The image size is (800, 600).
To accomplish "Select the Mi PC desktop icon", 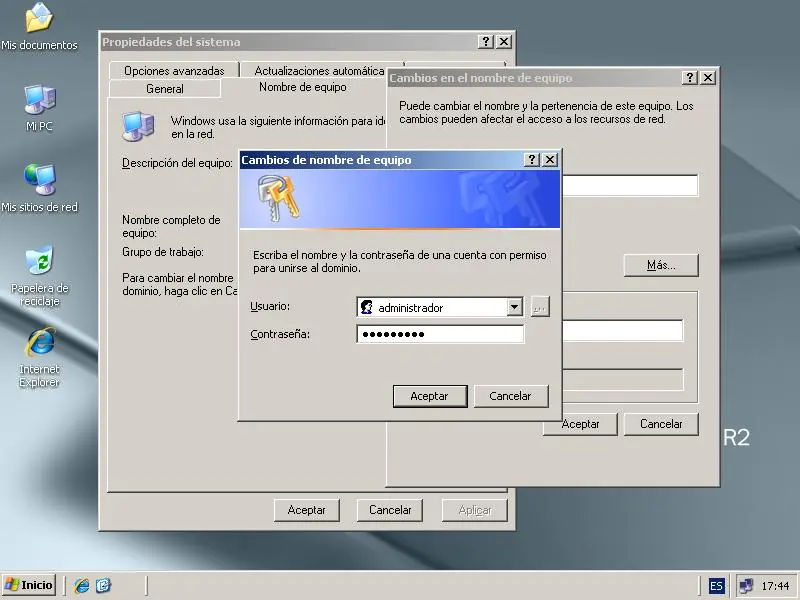I will click(39, 108).
